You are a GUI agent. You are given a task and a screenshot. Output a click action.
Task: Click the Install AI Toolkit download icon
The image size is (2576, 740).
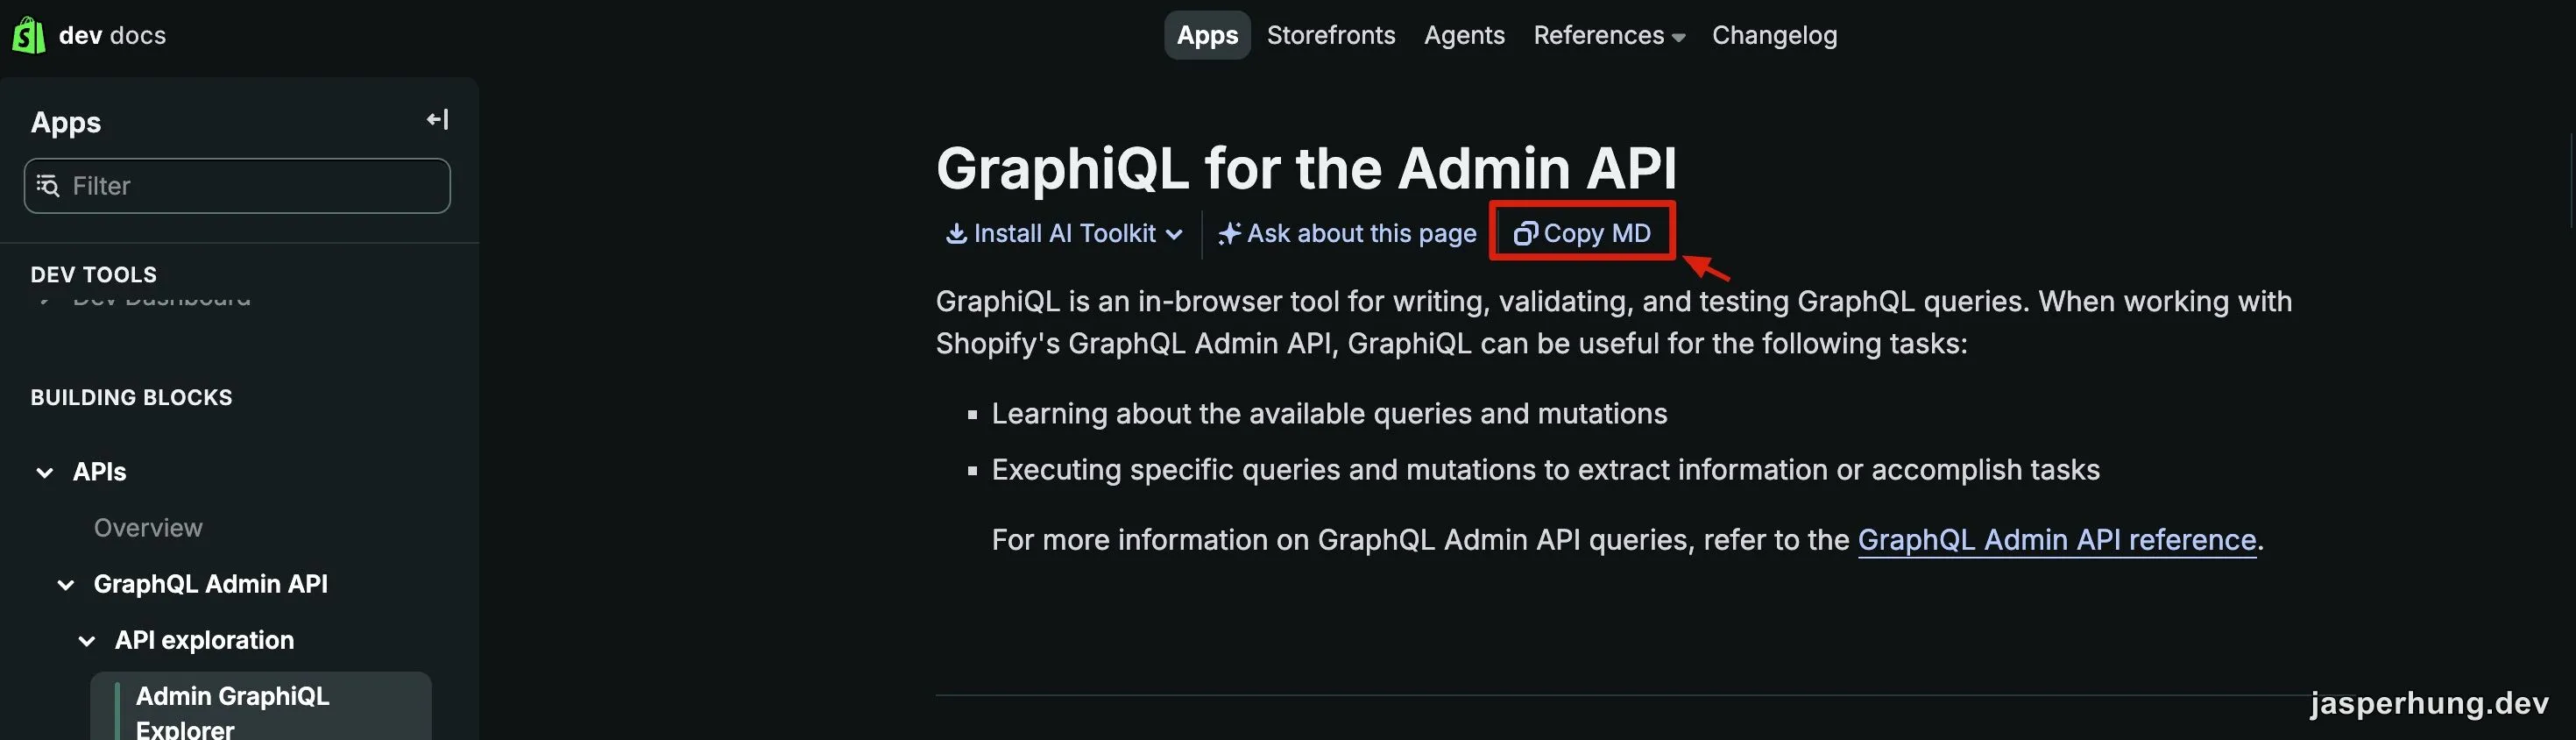(956, 233)
